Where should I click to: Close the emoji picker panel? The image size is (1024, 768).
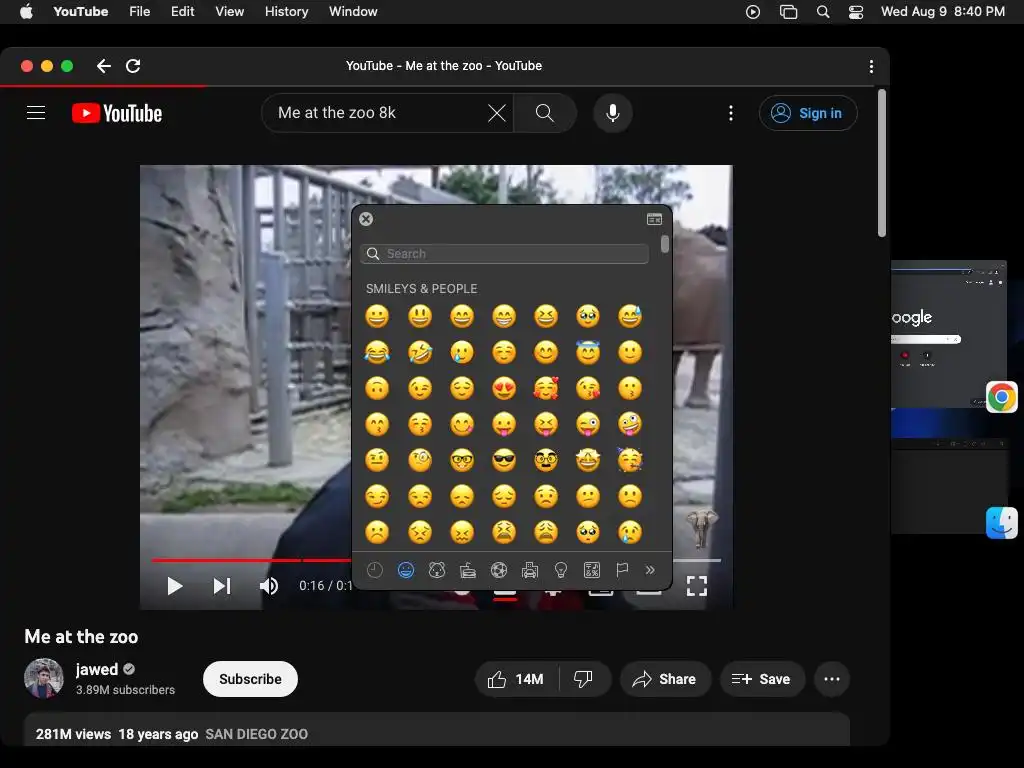click(366, 219)
